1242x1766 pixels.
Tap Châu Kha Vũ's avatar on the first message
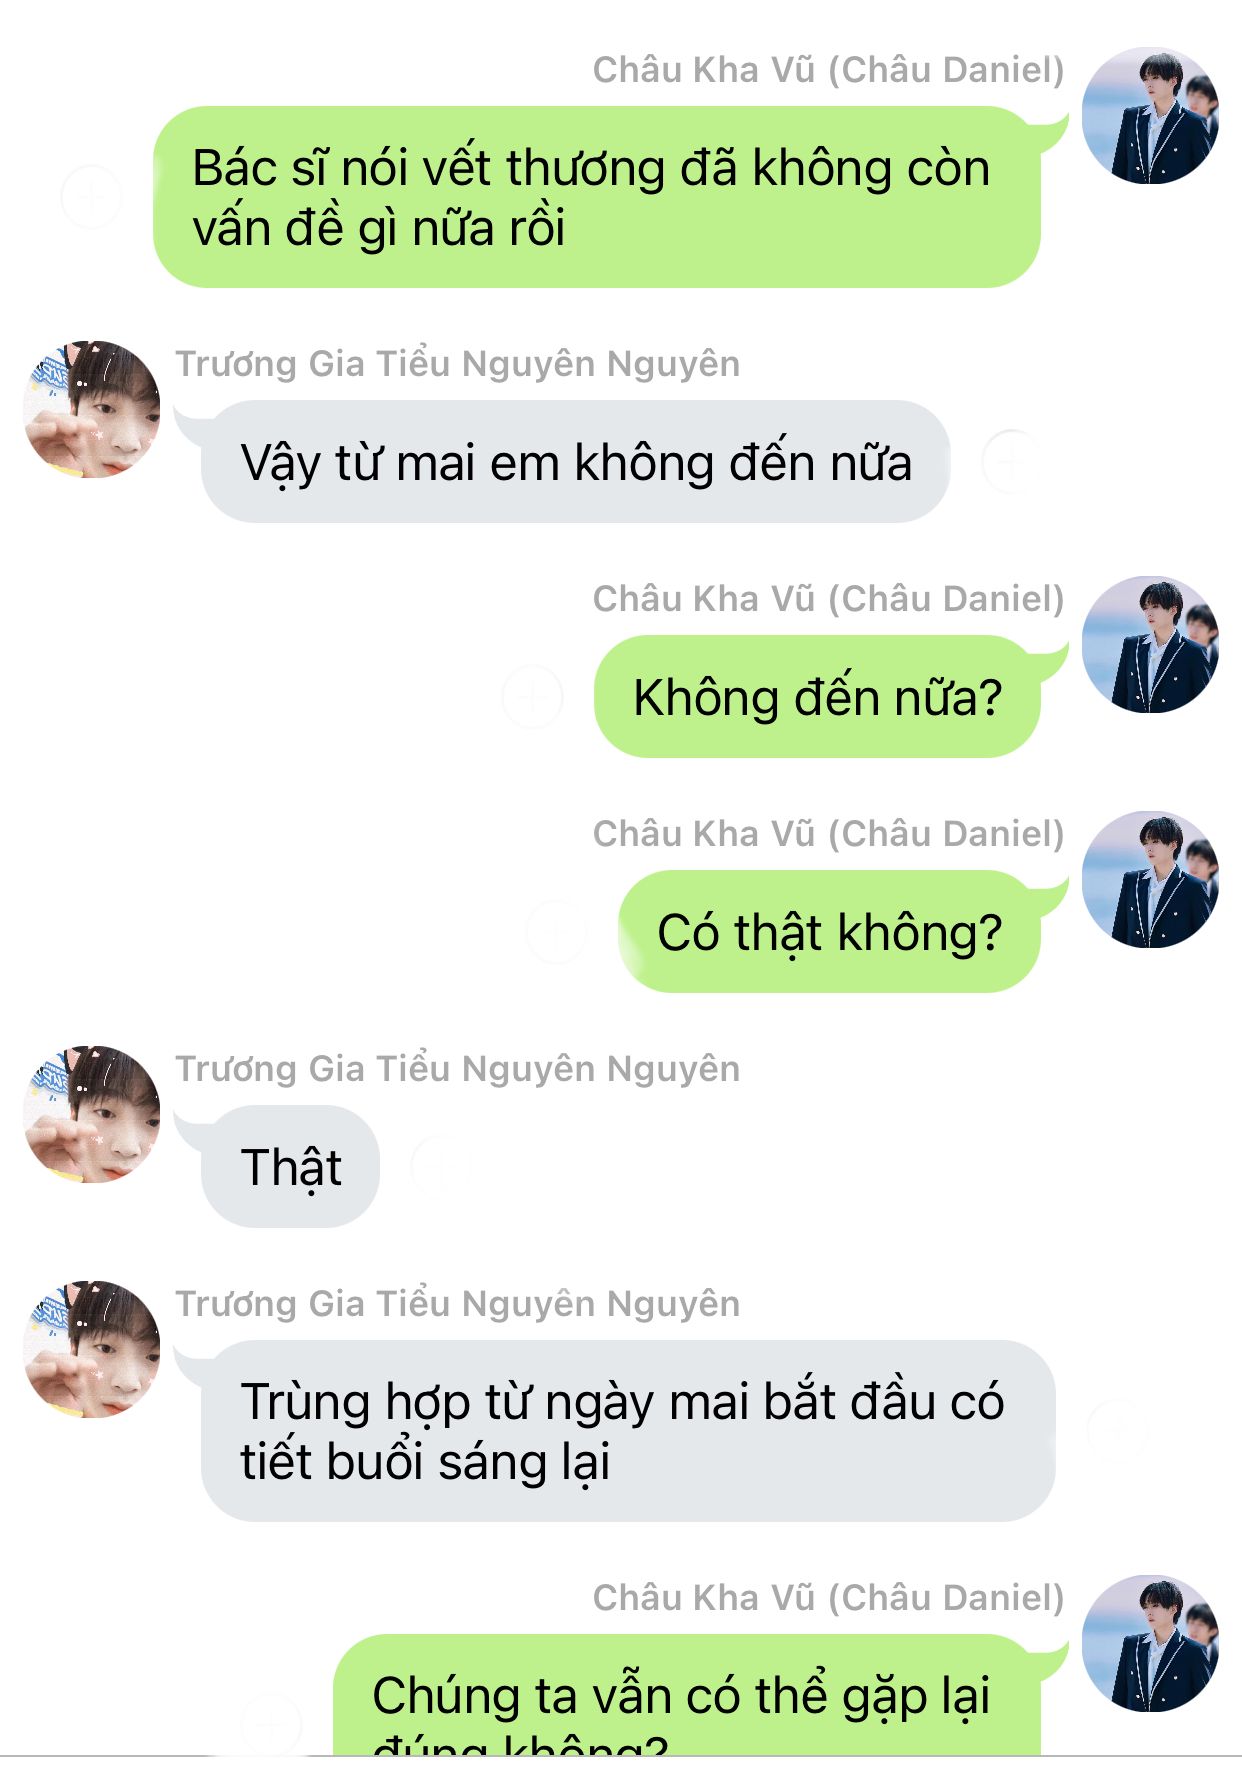[x=1151, y=115]
